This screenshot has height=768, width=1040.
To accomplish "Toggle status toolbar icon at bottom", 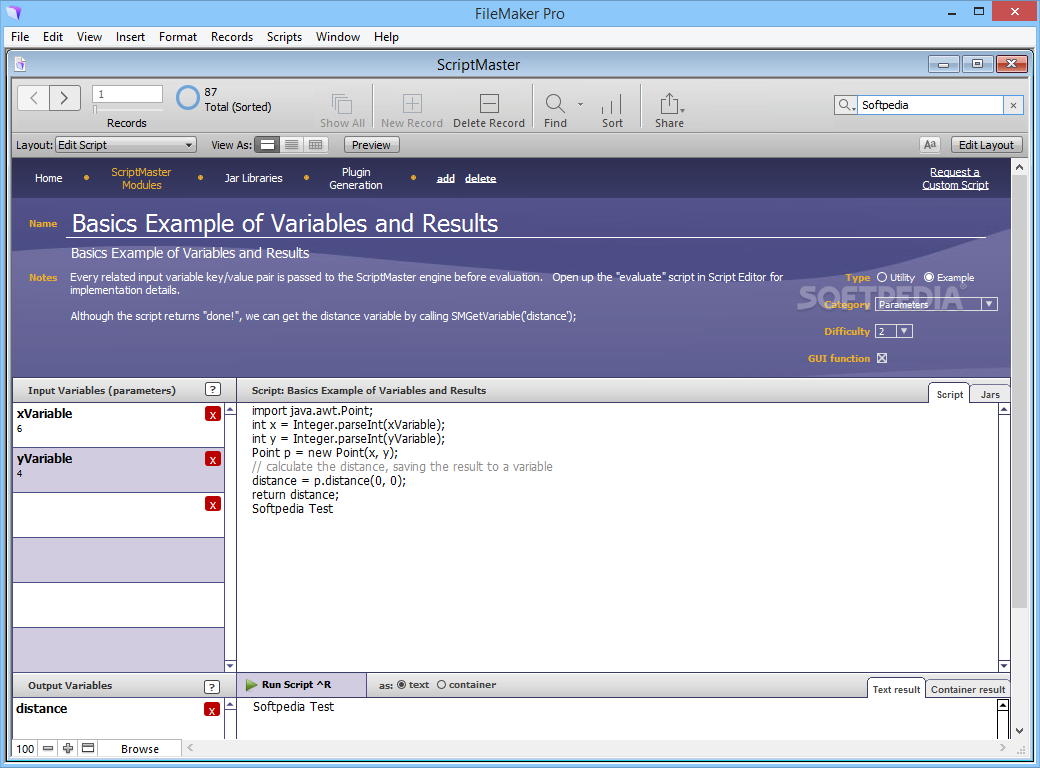I will tap(88, 748).
